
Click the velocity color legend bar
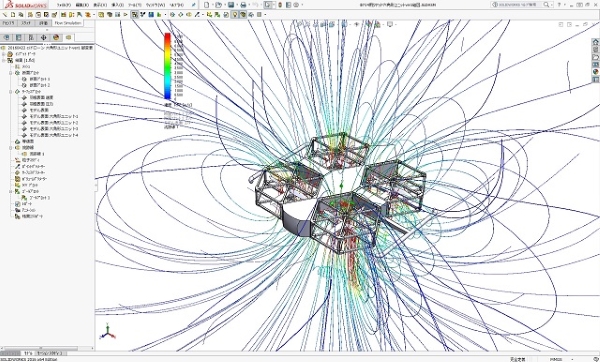pos(168,66)
